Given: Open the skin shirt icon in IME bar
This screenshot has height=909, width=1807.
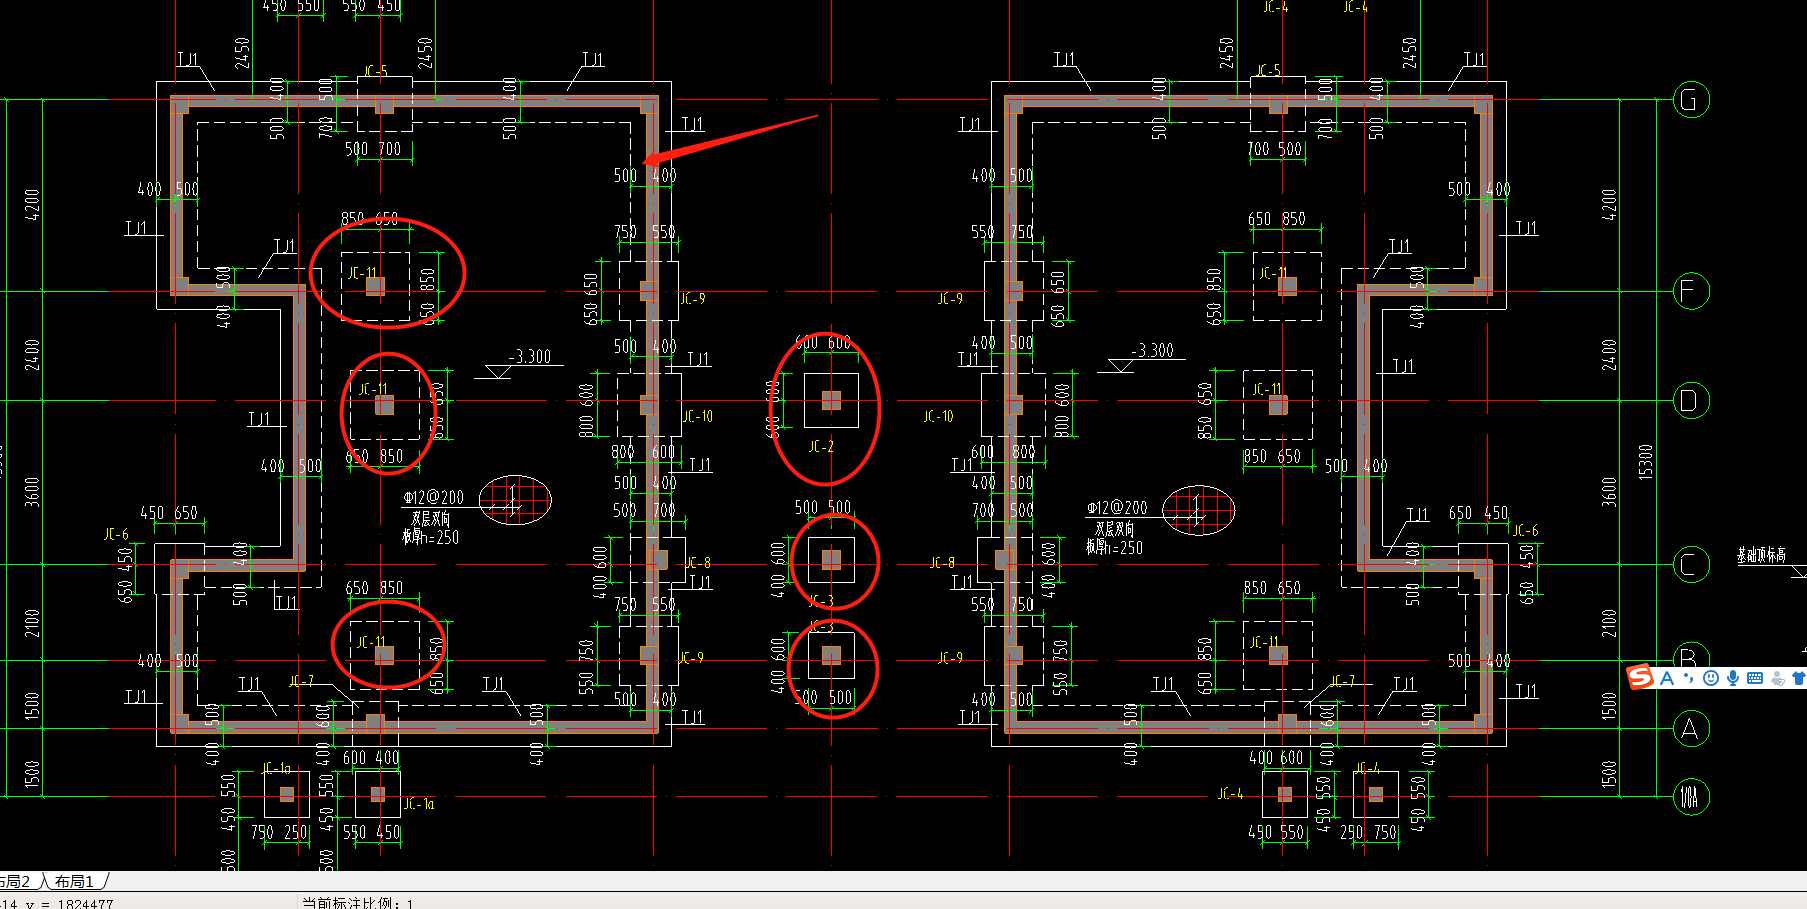Looking at the screenshot, I should 1798,678.
